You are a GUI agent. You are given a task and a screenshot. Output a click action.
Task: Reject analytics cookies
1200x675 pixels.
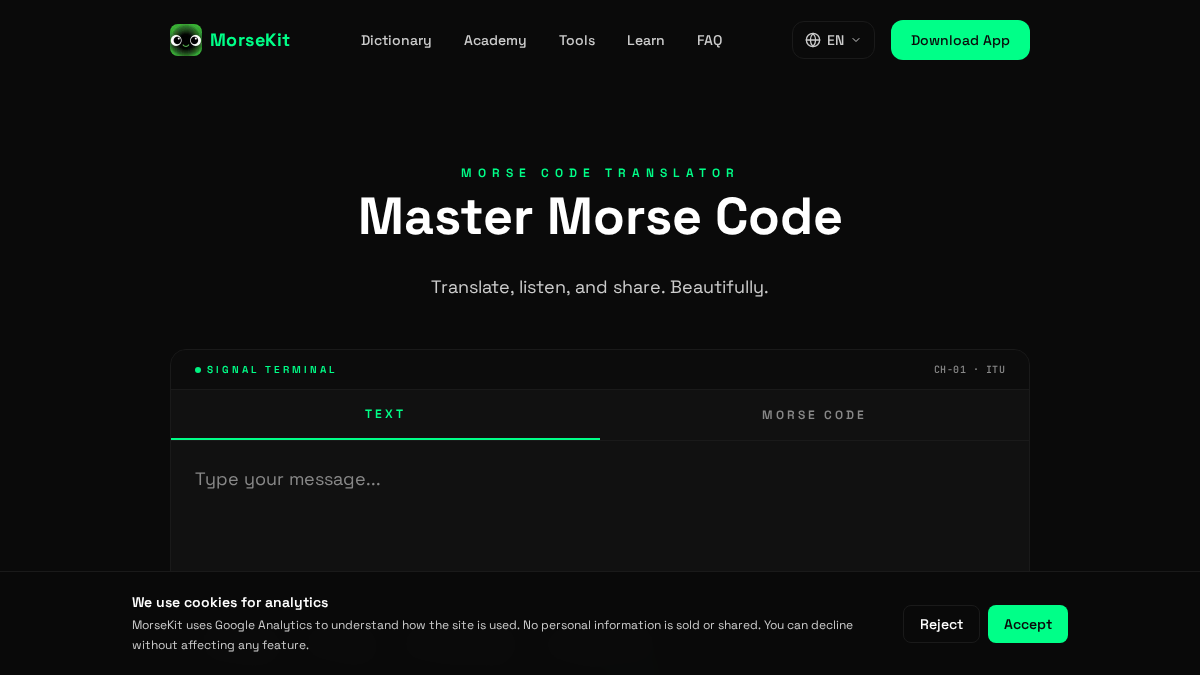(941, 624)
